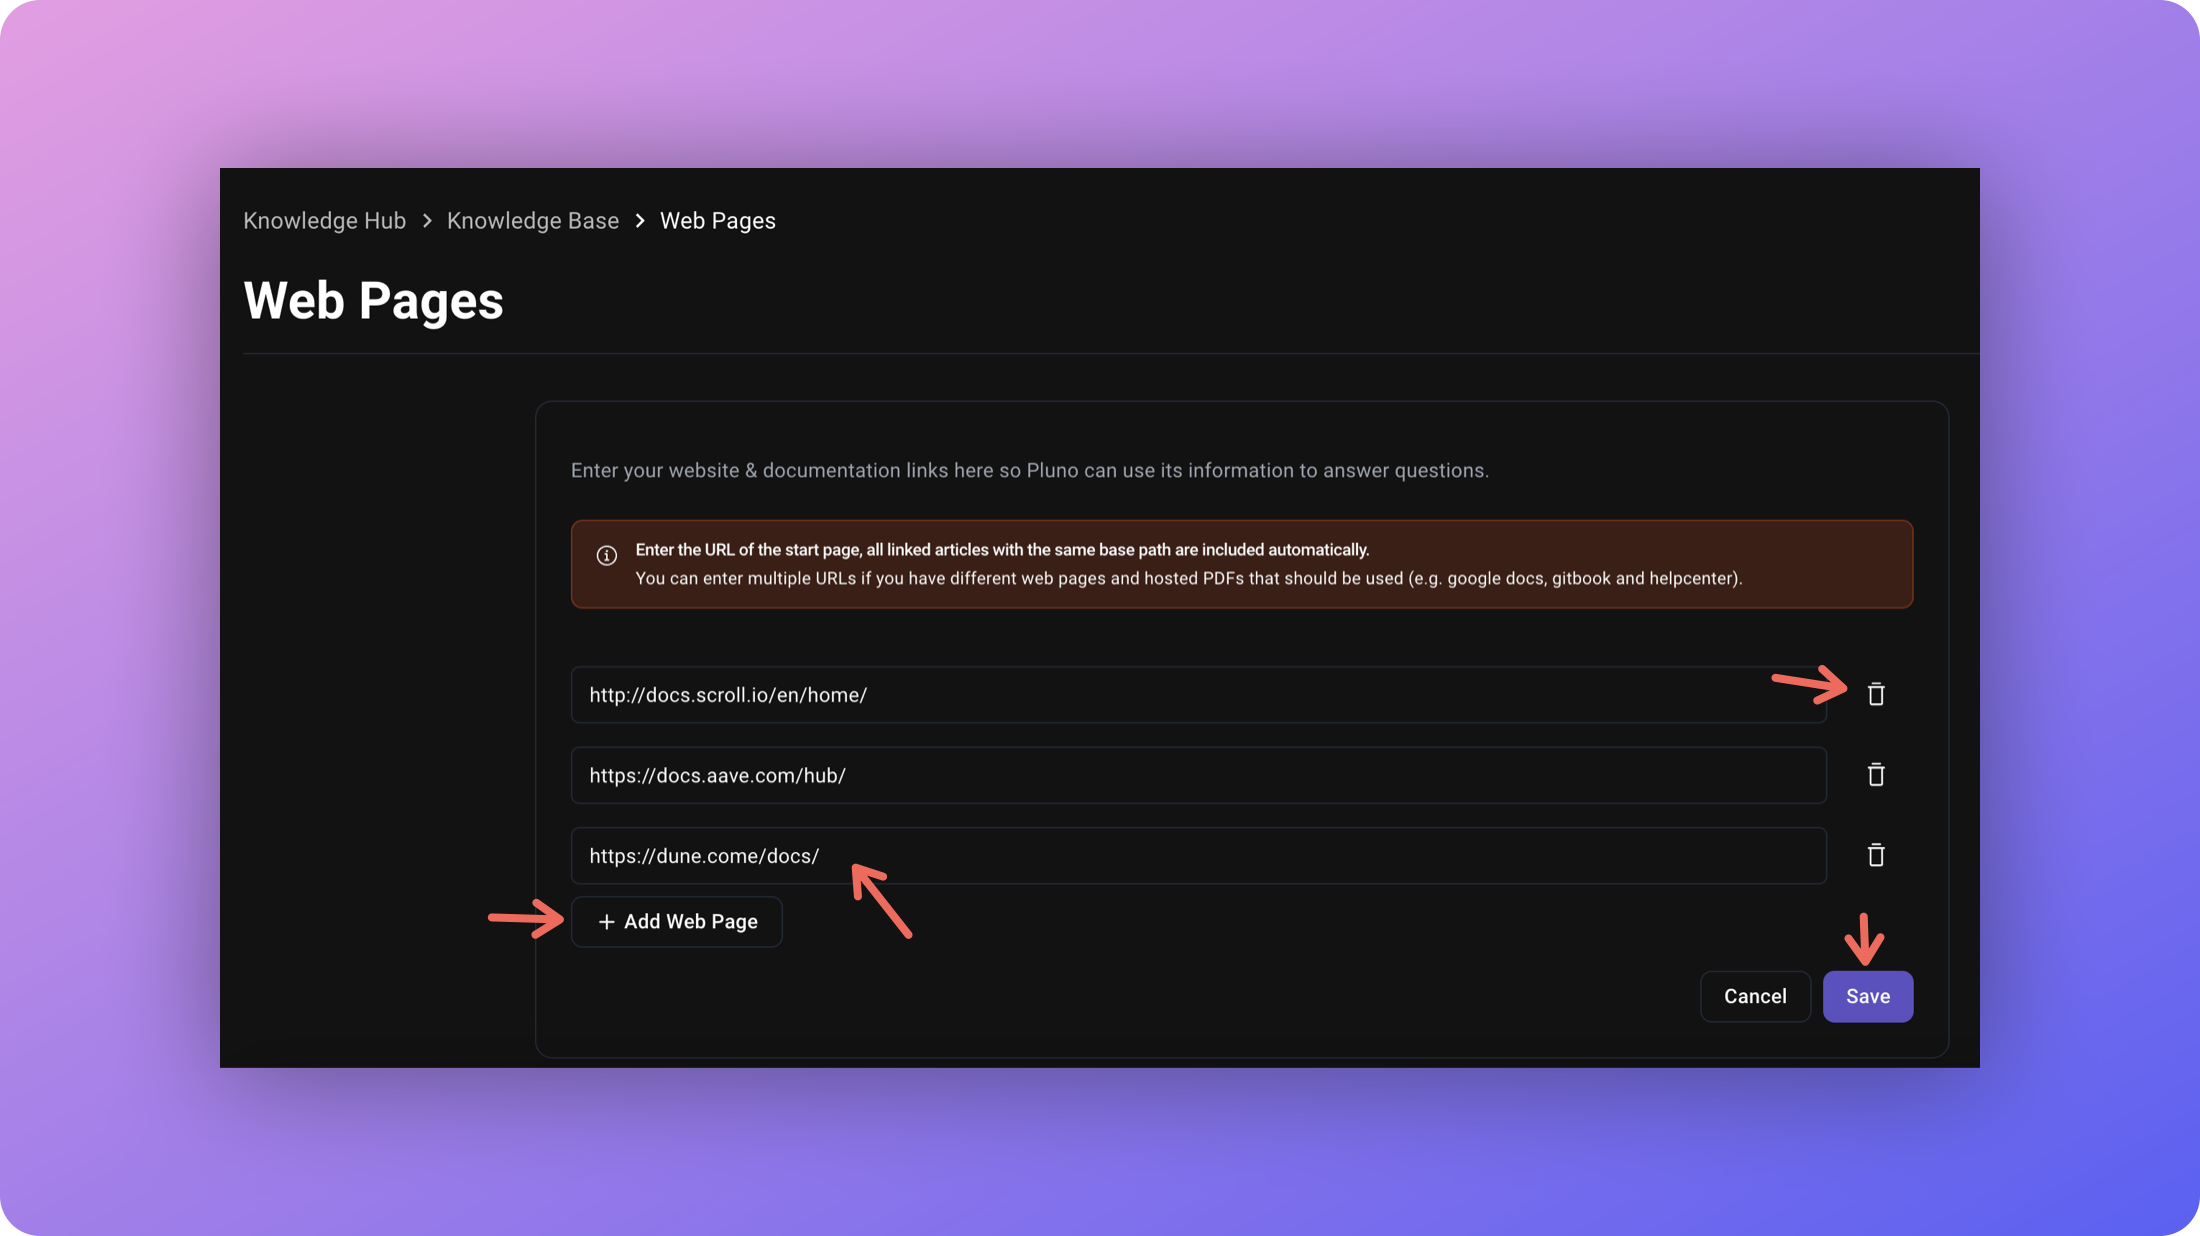Open Knowledge Base breadcrumb link
Screen dimensions: 2200x1236
point(532,221)
